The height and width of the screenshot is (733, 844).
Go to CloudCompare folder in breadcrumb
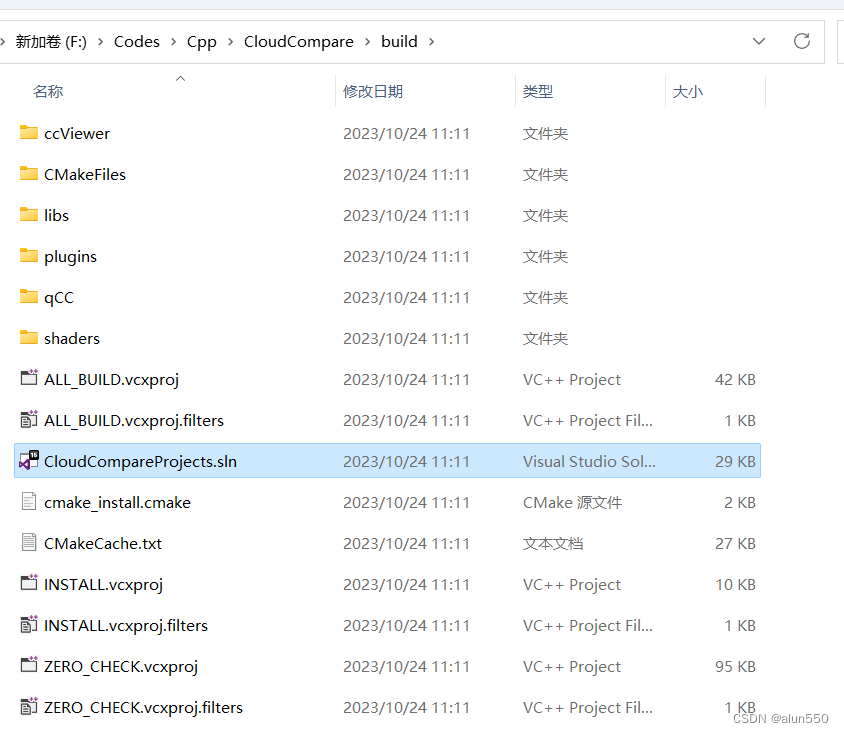(299, 42)
